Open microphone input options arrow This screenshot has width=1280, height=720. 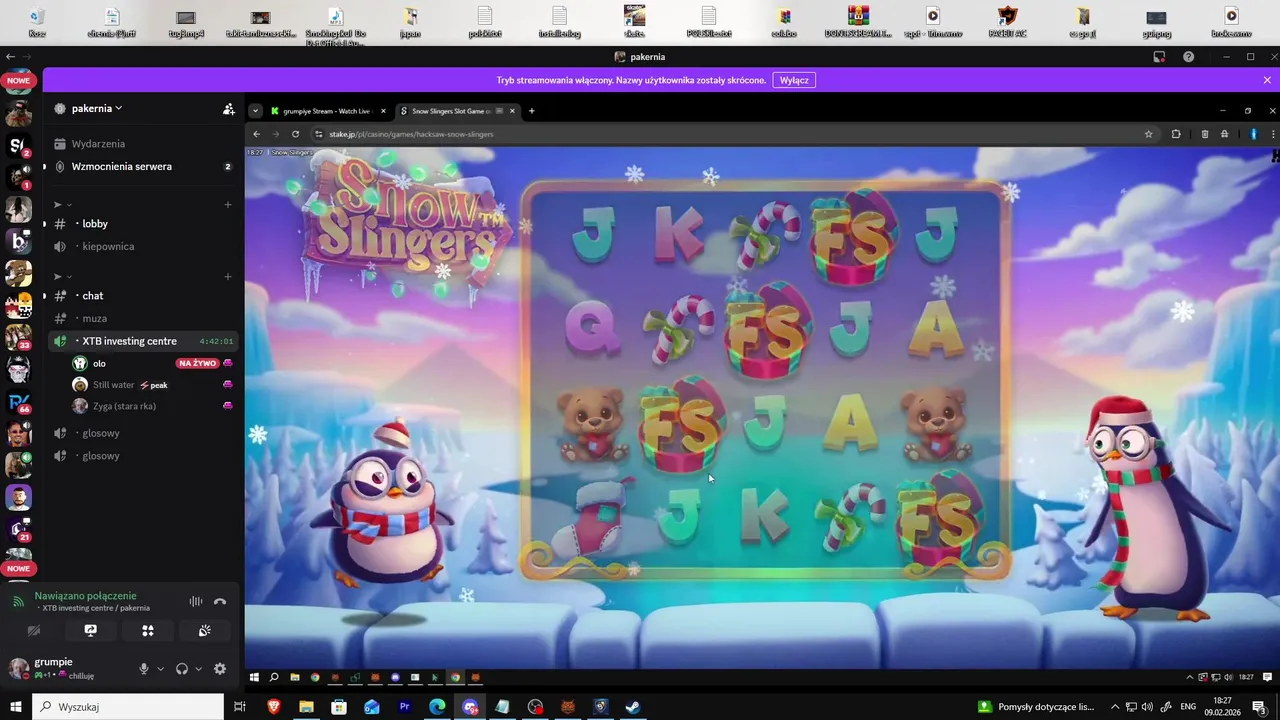click(160, 669)
